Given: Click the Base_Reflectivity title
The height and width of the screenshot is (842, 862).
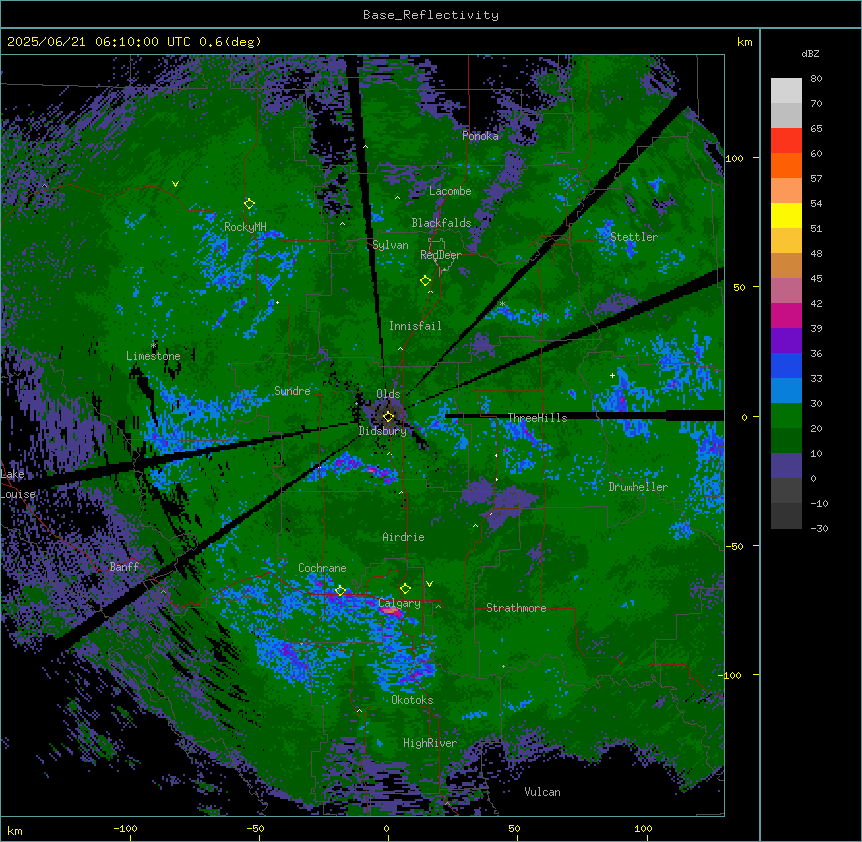Looking at the screenshot, I should click(x=431, y=15).
